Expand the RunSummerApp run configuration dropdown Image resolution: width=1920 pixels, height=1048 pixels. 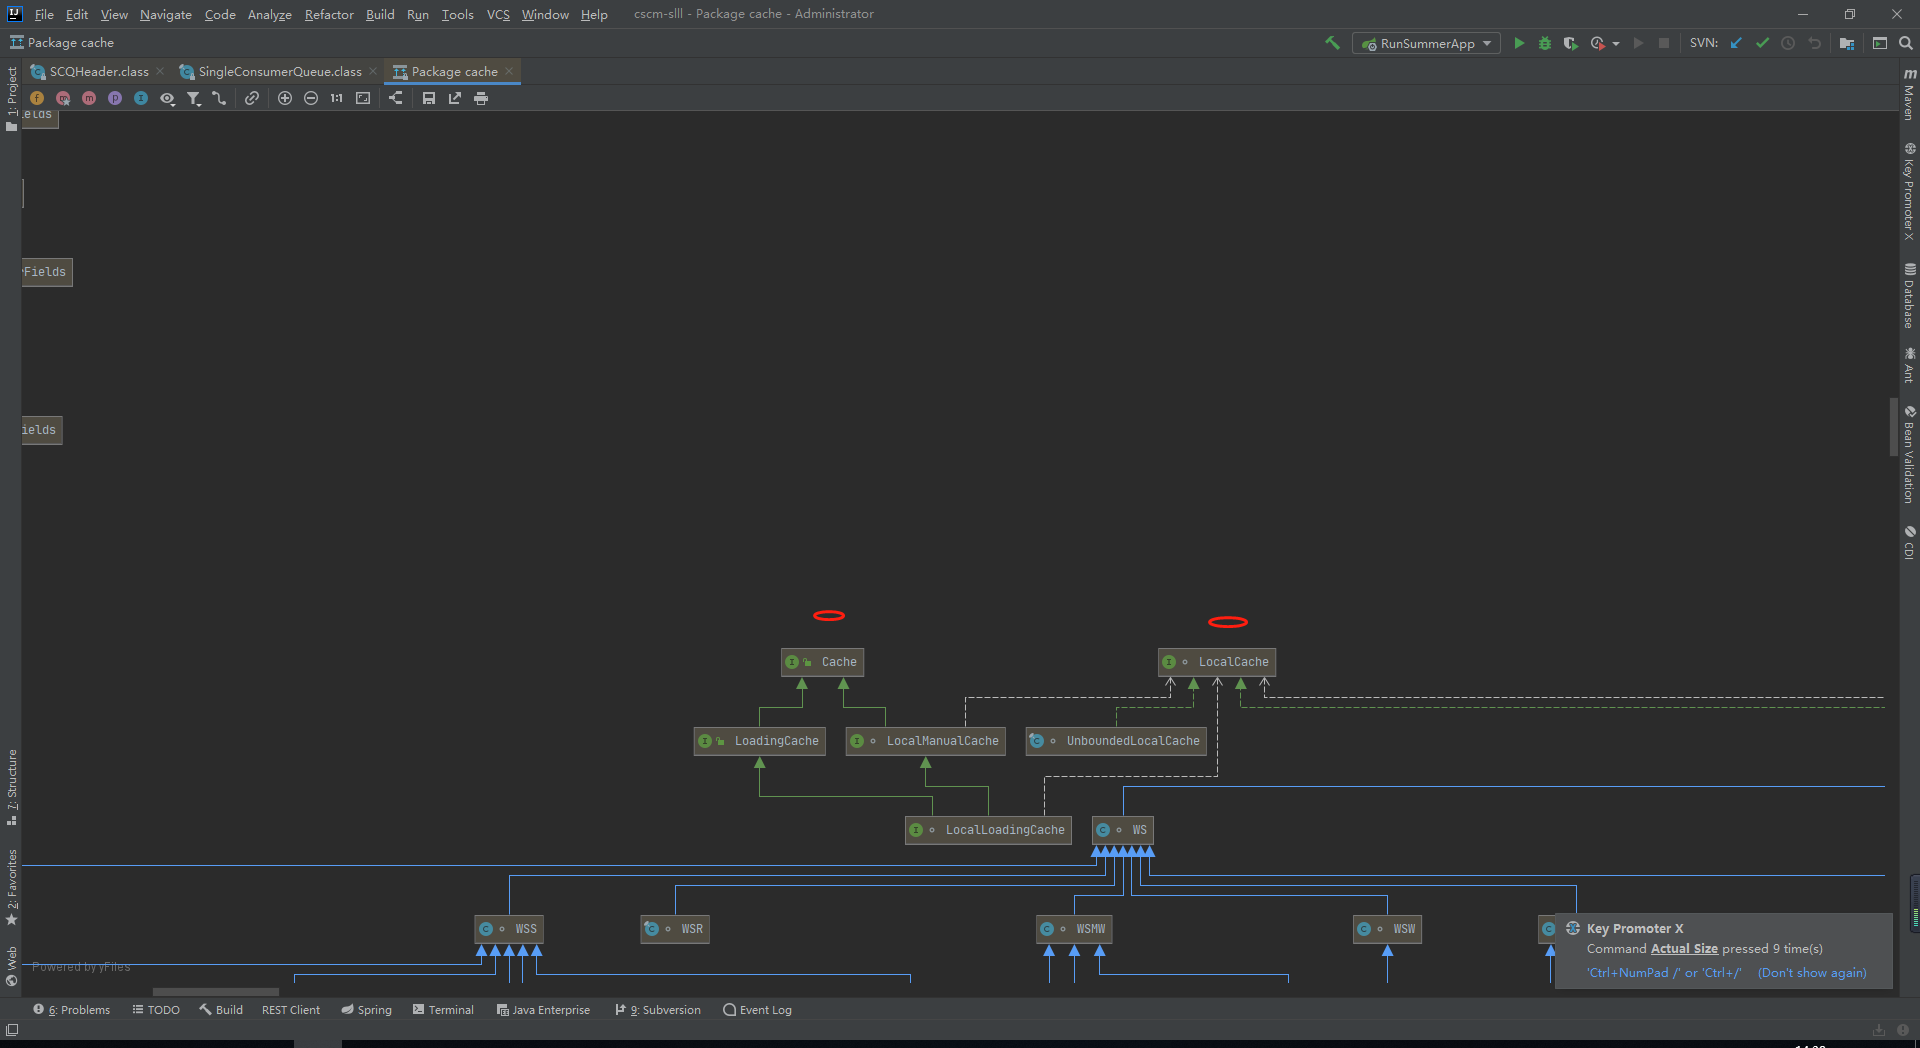[1487, 44]
